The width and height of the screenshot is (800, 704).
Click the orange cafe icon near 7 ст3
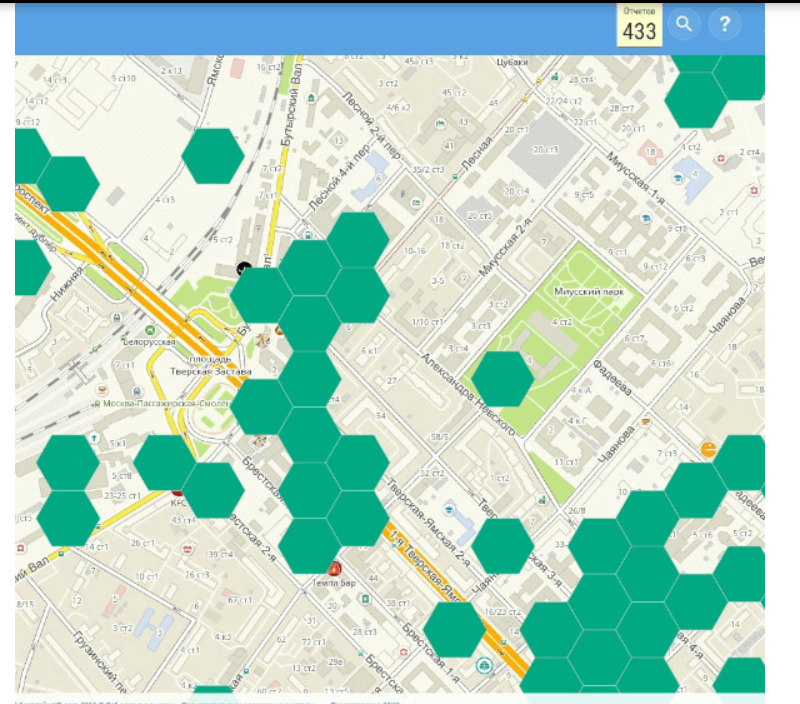tap(708, 449)
